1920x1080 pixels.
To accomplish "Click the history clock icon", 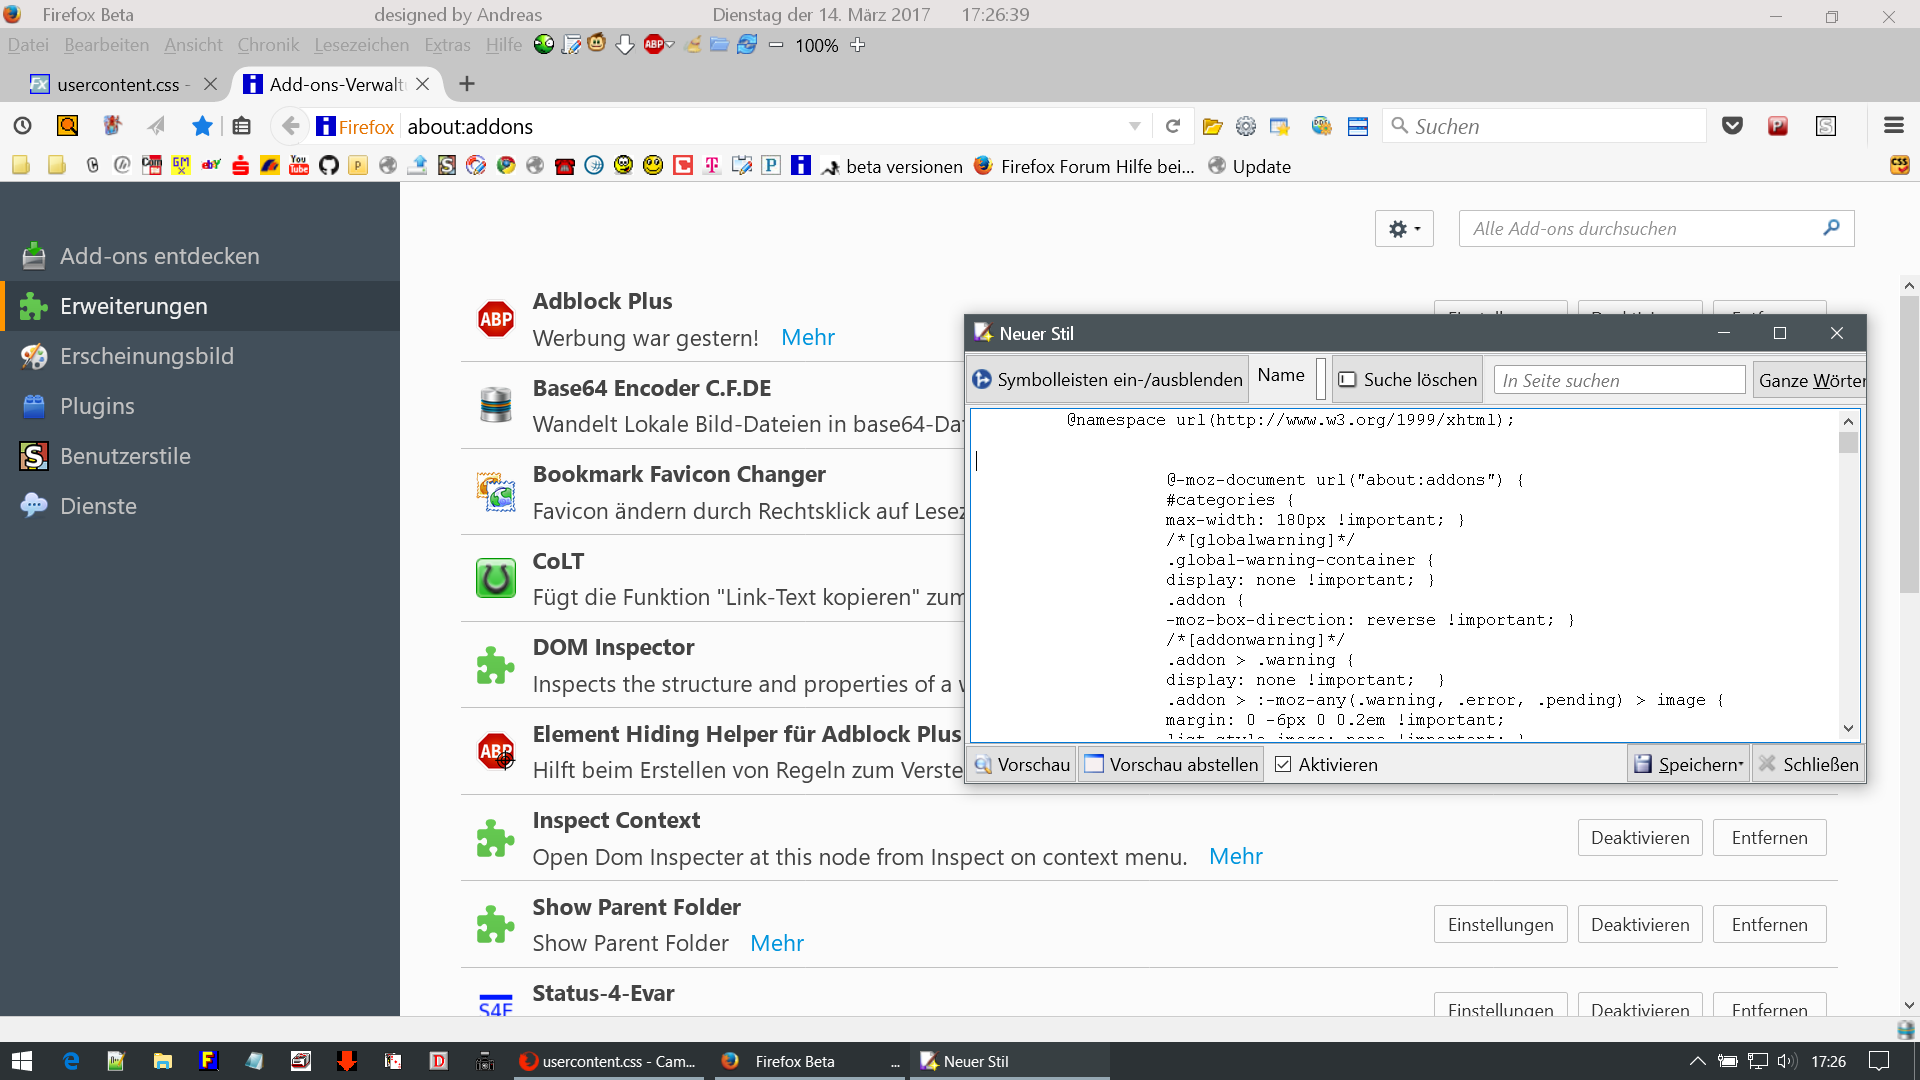I will click(22, 126).
